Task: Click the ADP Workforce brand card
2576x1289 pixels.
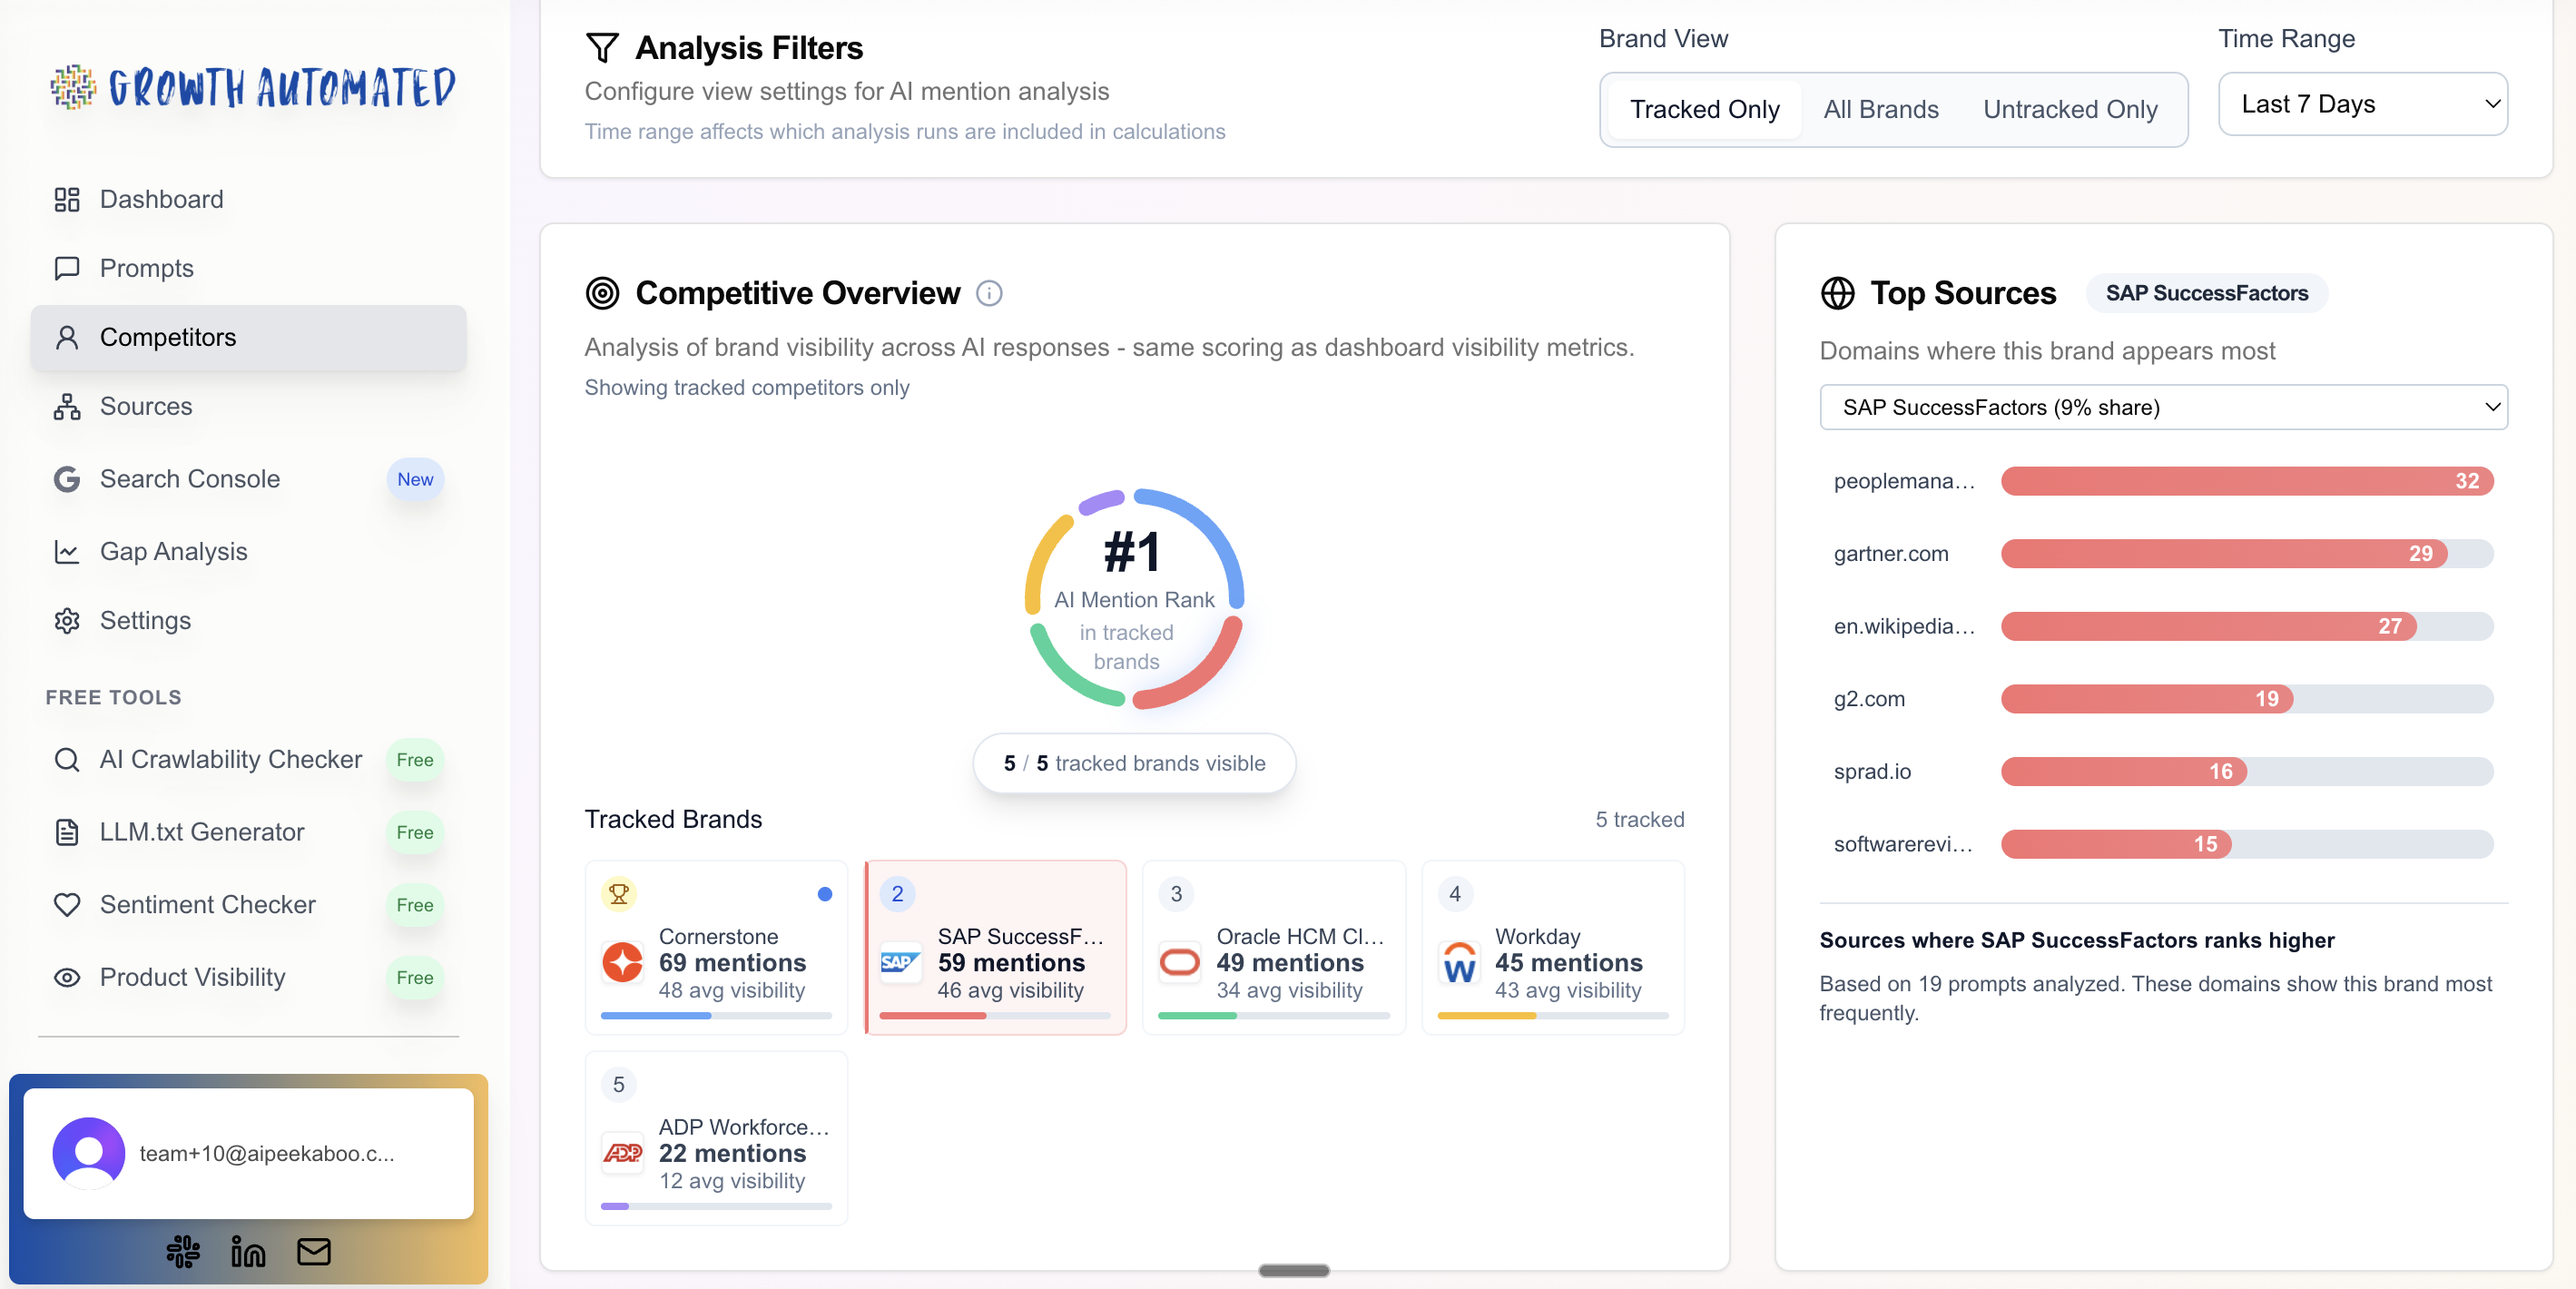Action: [716, 1138]
